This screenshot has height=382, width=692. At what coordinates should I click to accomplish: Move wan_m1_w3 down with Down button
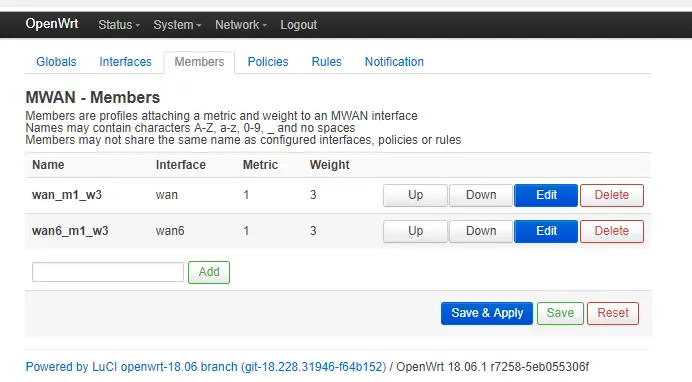coord(481,195)
